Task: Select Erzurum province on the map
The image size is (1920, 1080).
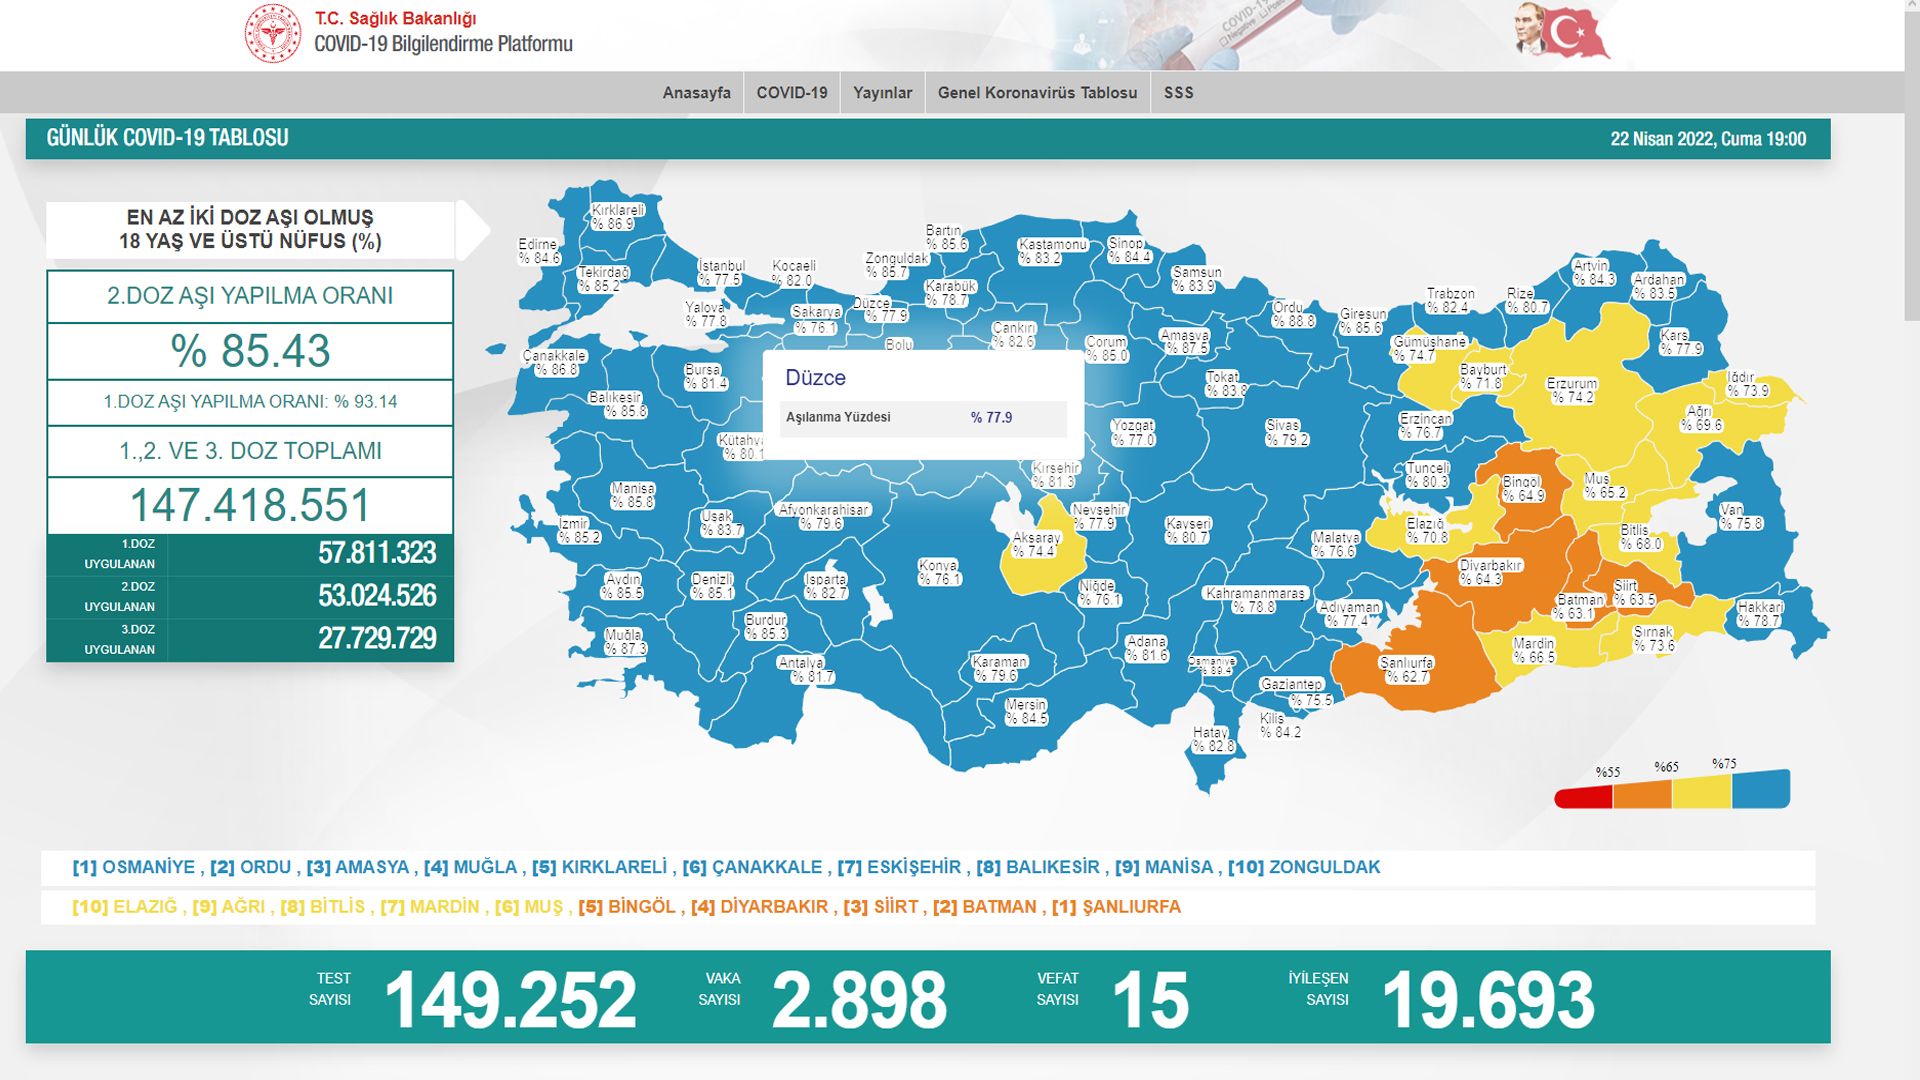Action: 1572,390
